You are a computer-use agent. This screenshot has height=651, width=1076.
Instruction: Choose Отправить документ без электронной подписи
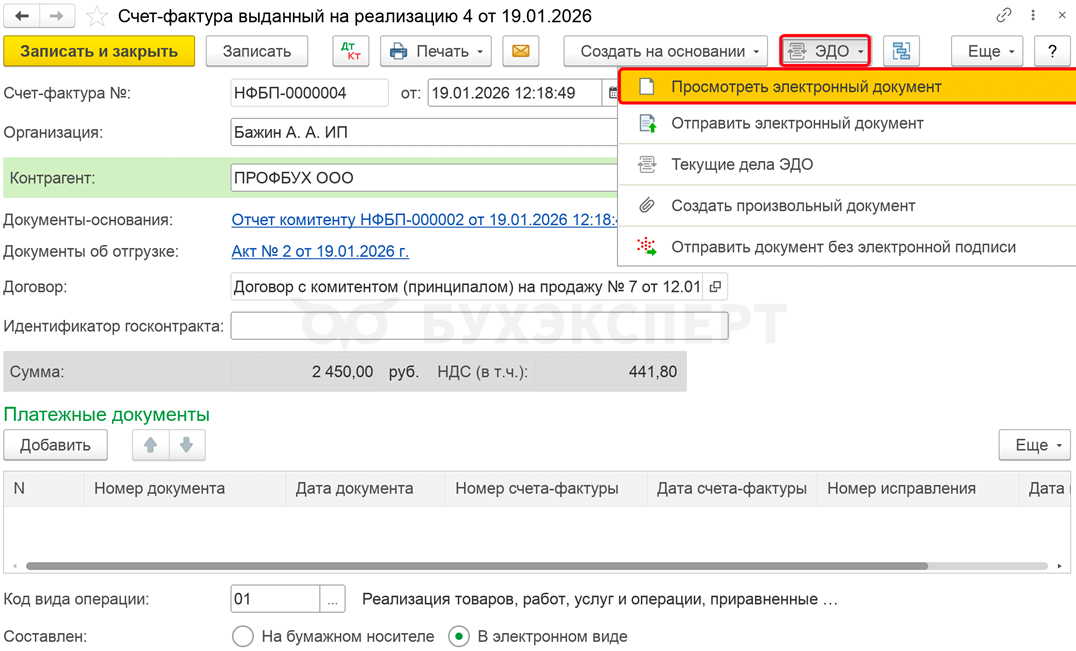(x=847, y=247)
